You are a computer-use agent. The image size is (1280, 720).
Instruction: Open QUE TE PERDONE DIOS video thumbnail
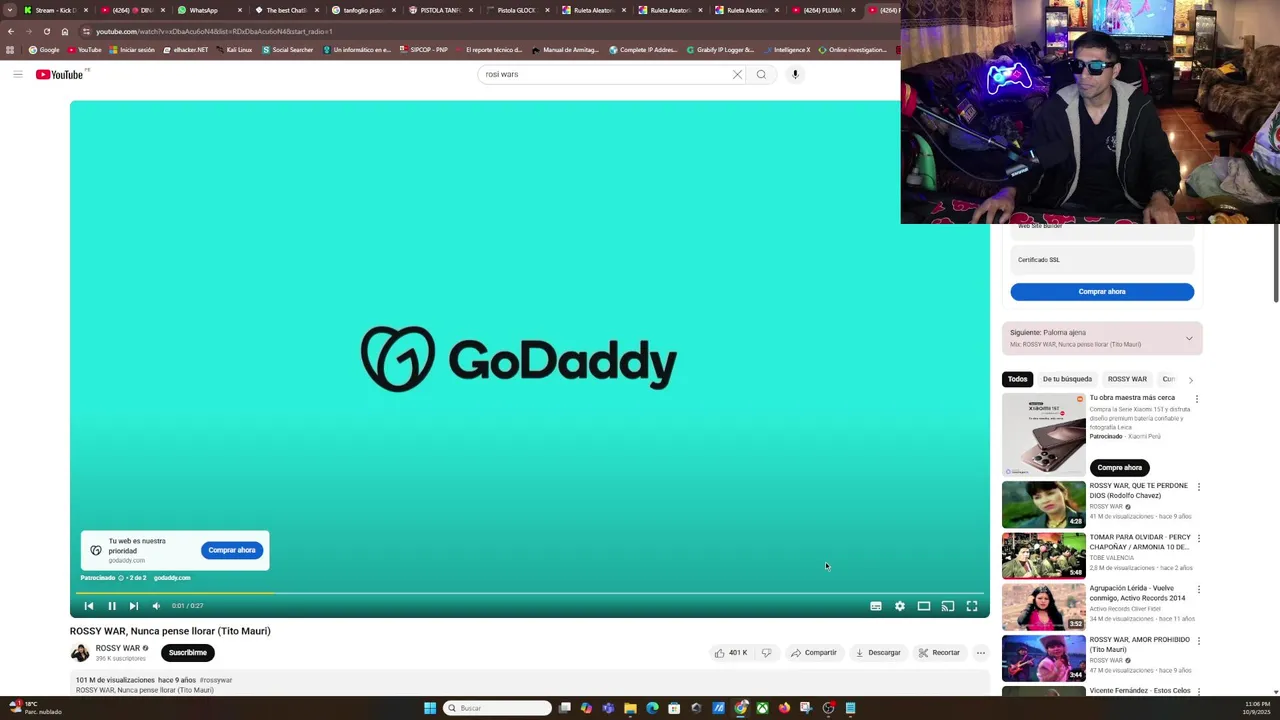1043,505
